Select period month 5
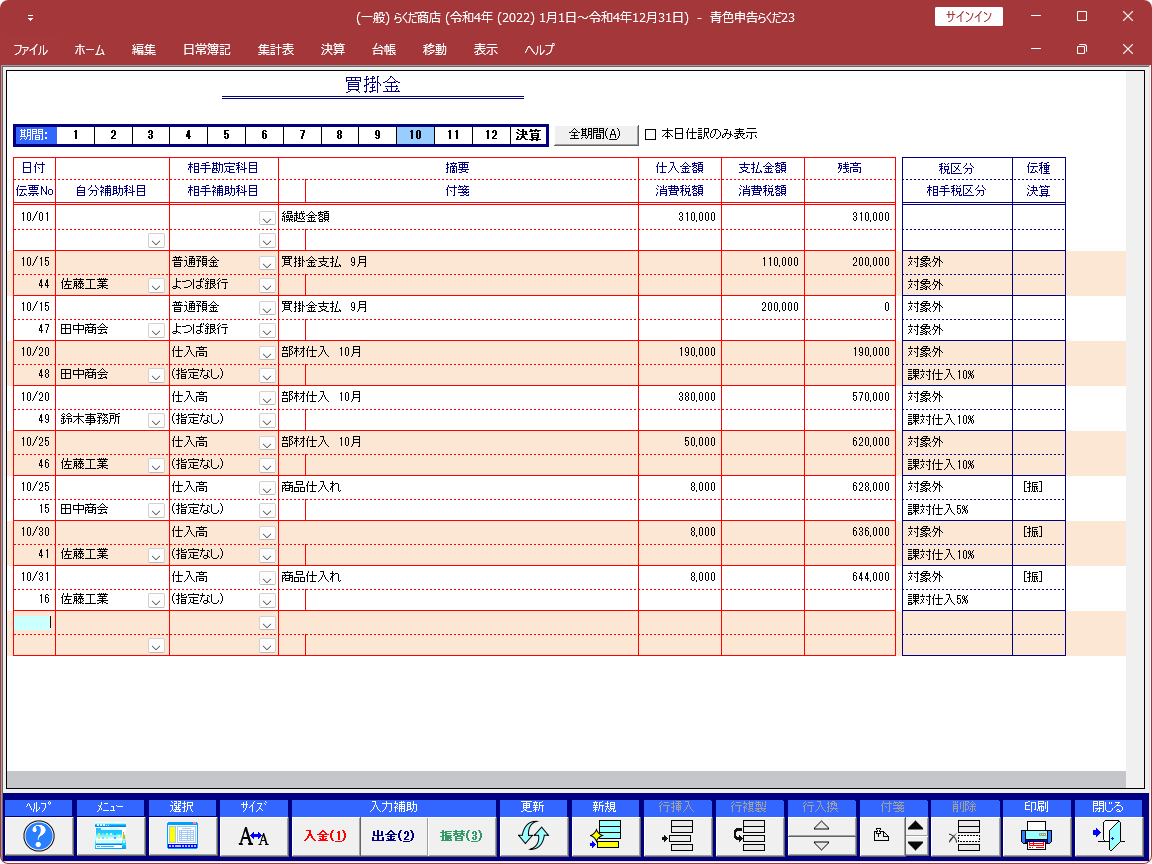The height and width of the screenshot is (864, 1152). [226, 135]
